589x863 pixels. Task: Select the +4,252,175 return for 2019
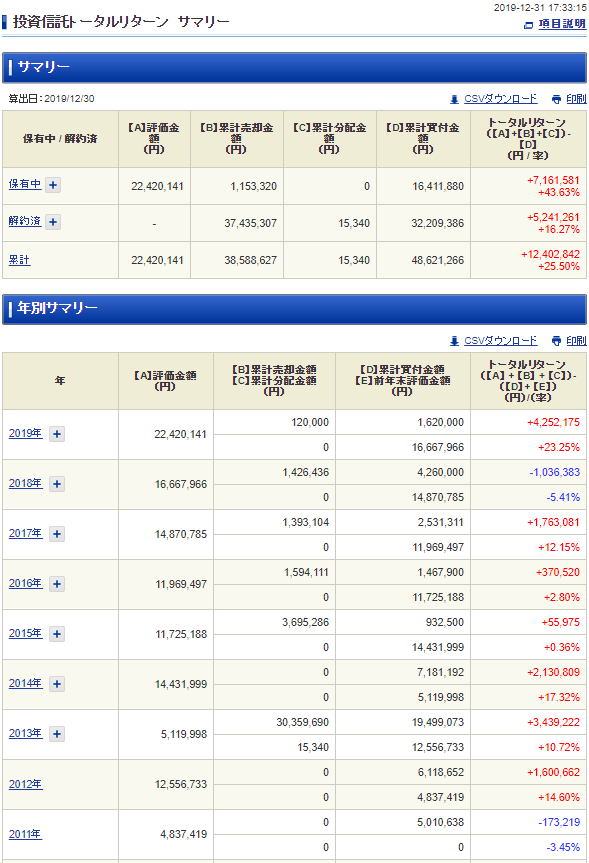click(553, 422)
